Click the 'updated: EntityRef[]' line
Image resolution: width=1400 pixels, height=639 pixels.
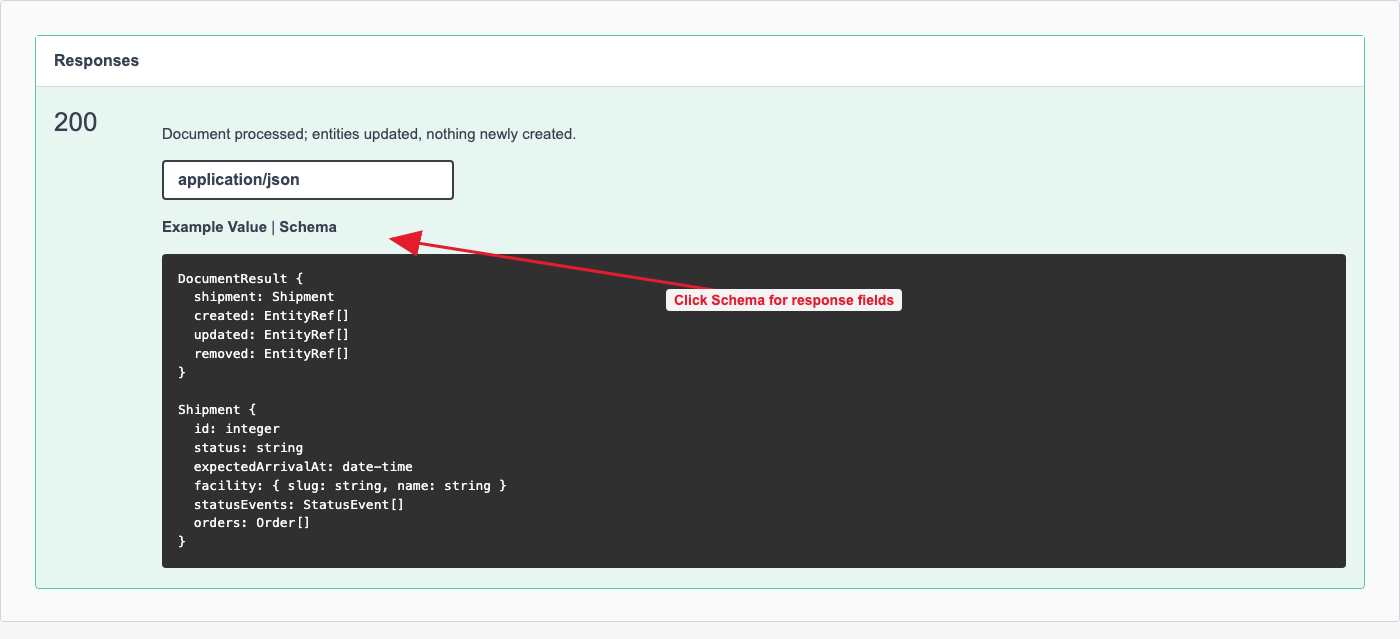(271, 335)
